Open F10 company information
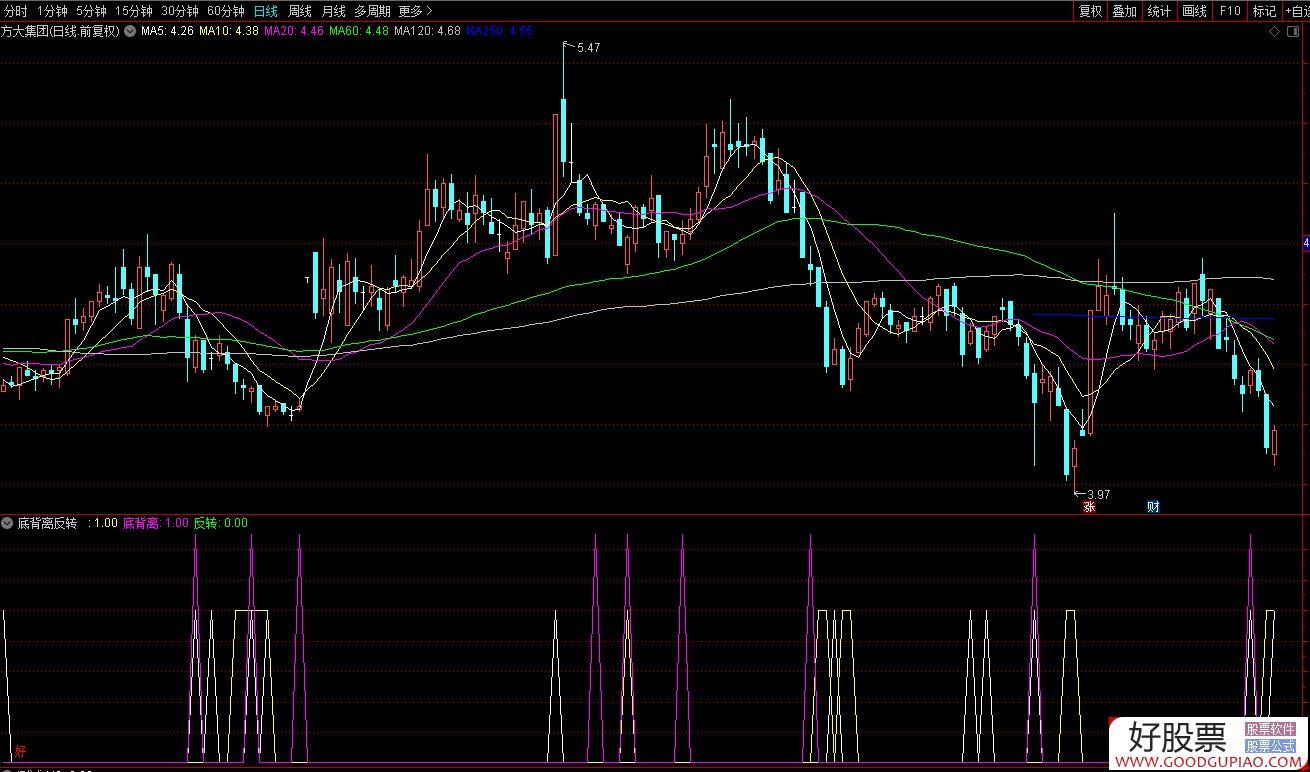Viewport: 1310px width, 772px height. tap(1230, 11)
